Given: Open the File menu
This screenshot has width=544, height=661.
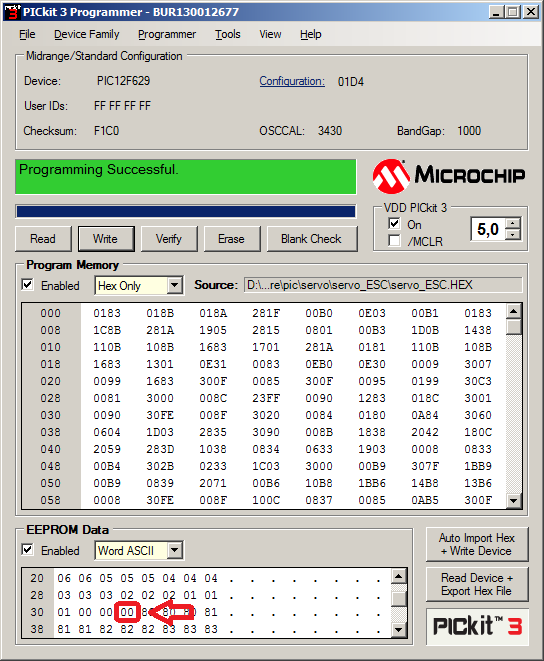Looking at the screenshot, I should tap(27, 34).
